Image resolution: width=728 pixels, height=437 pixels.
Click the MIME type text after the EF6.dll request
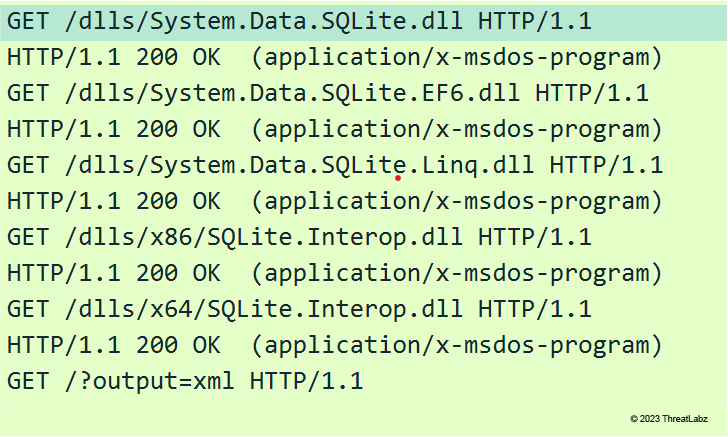[x=457, y=129]
